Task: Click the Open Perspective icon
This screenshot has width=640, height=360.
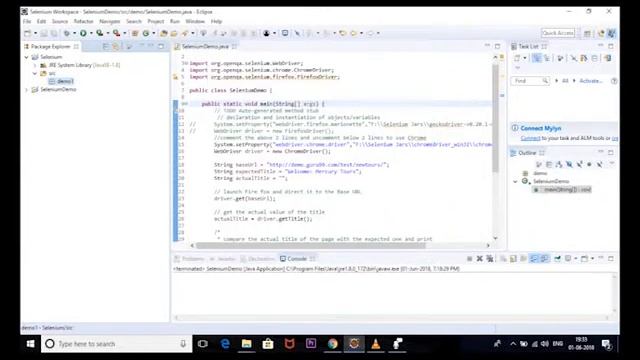Action: point(587,33)
